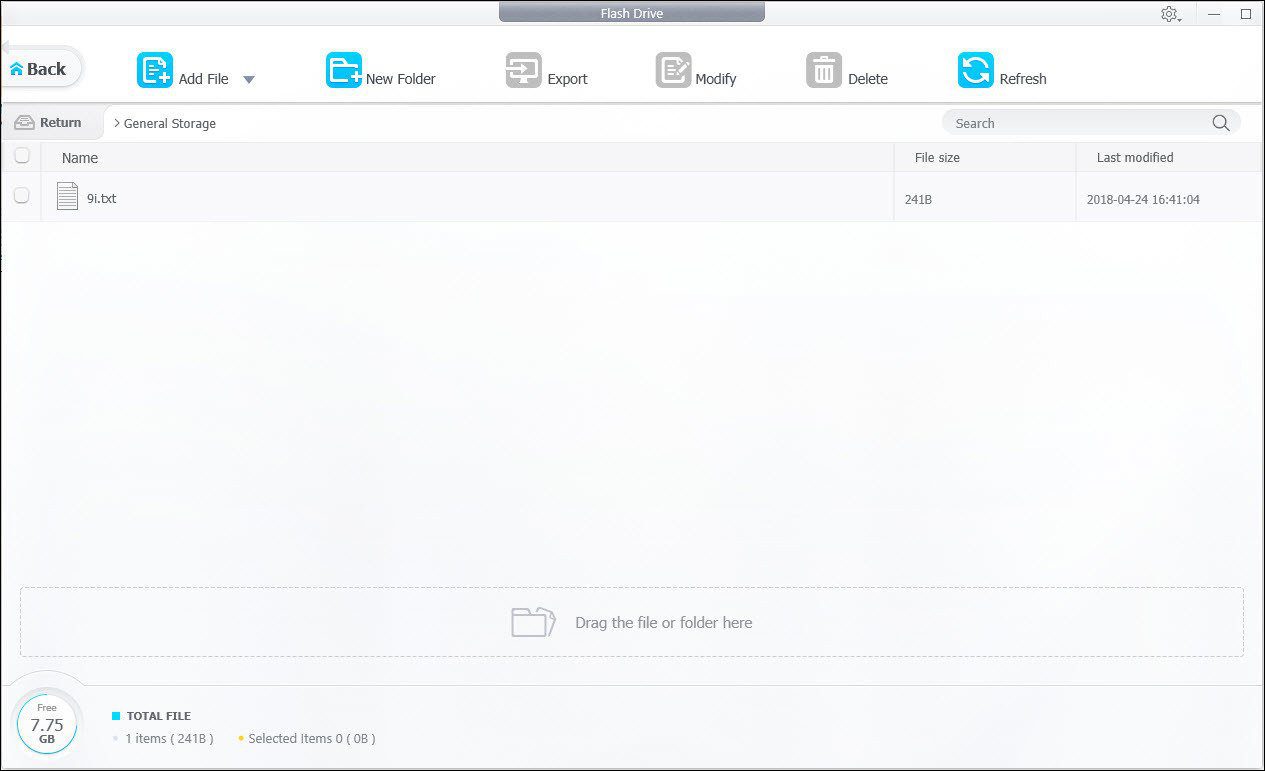Tick the checkbox for 9i.txt
Viewport: 1265px width, 771px height.
pyautogui.click(x=22, y=196)
